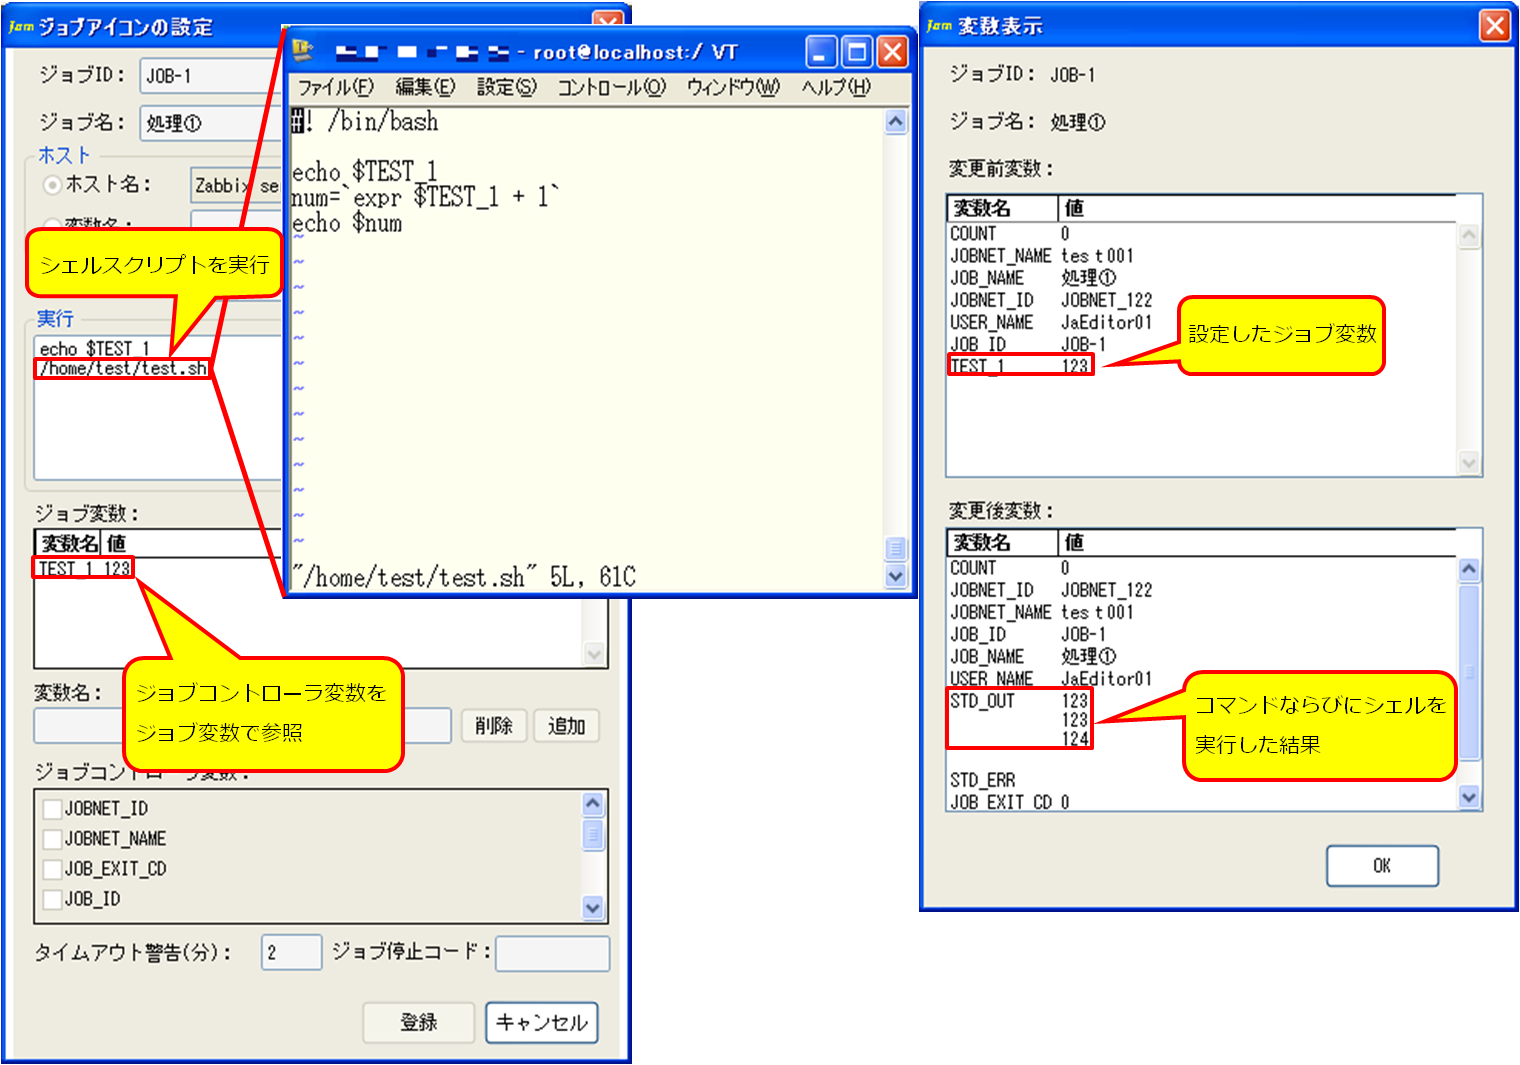Click the 変数名 header in ジョブ変数 table

69,544
